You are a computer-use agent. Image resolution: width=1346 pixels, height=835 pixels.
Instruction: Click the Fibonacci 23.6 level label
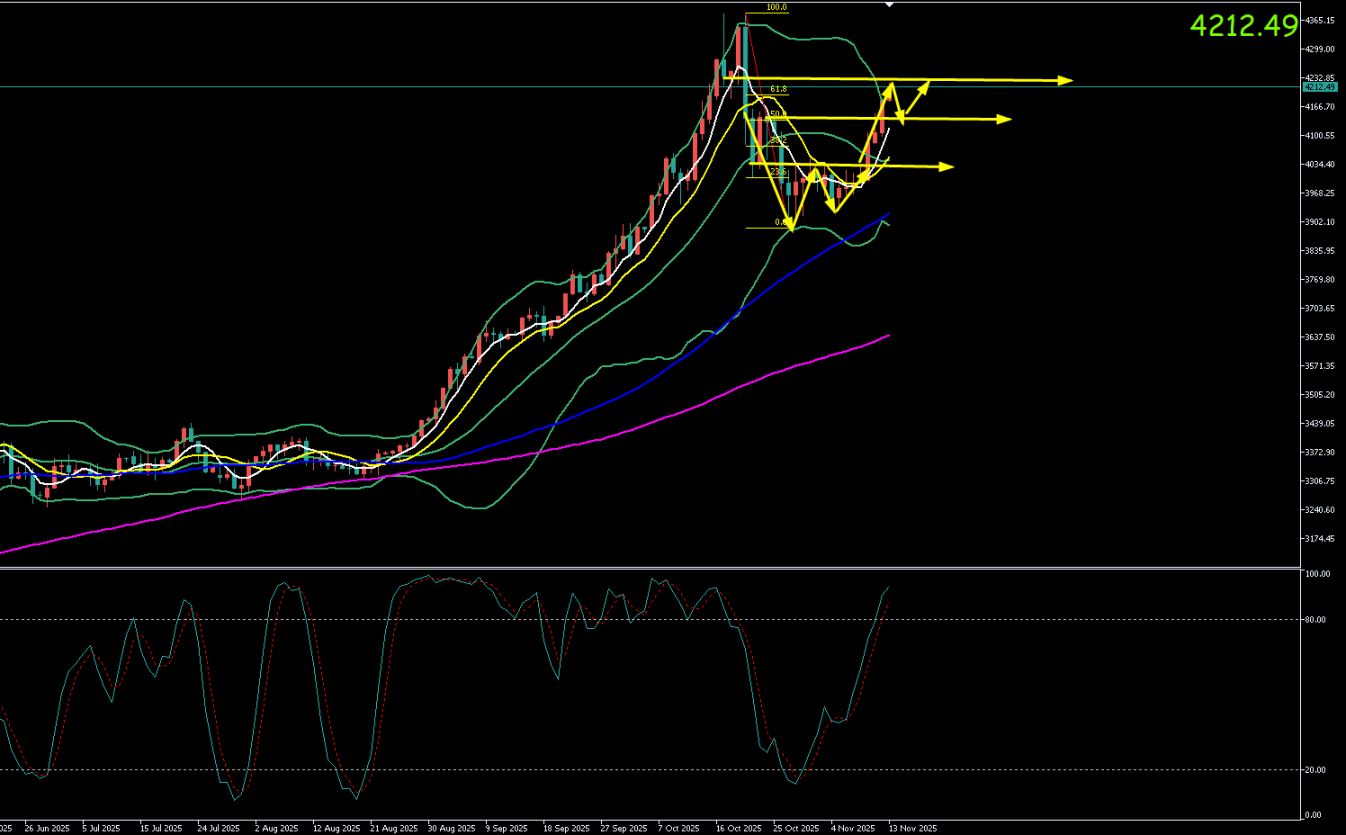pos(778,172)
